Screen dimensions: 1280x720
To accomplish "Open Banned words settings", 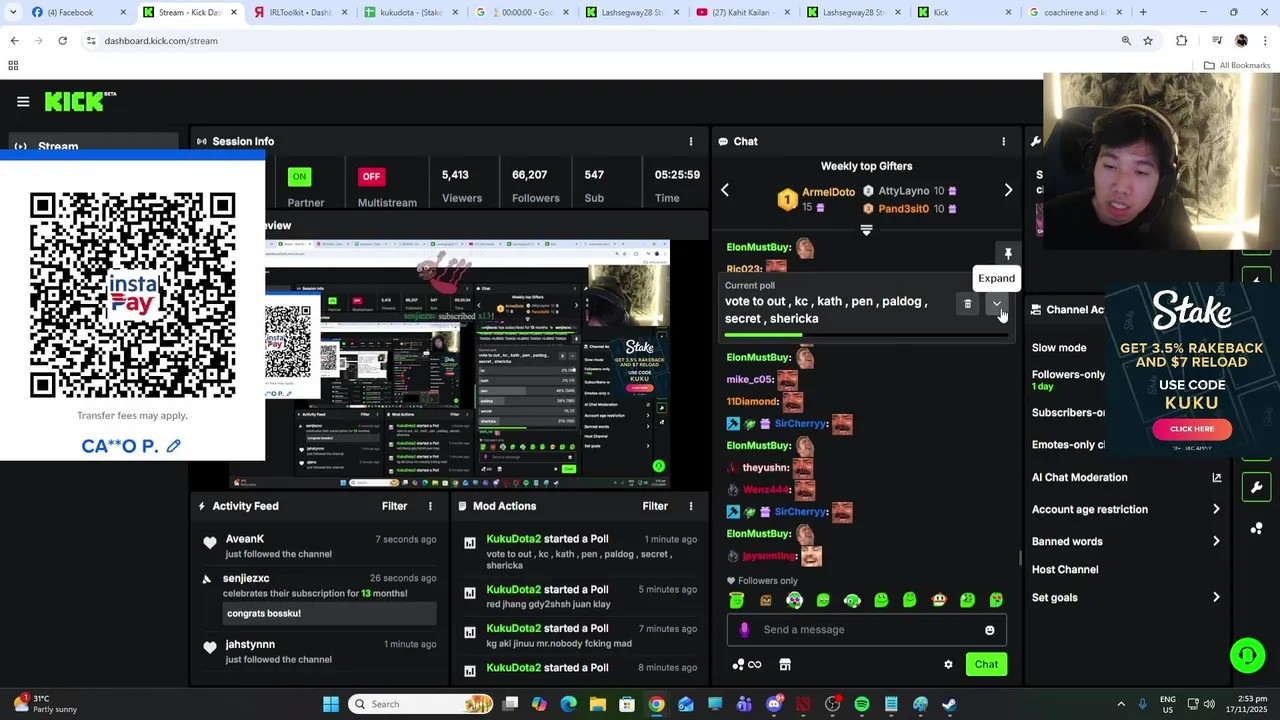I will tap(1126, 541).
